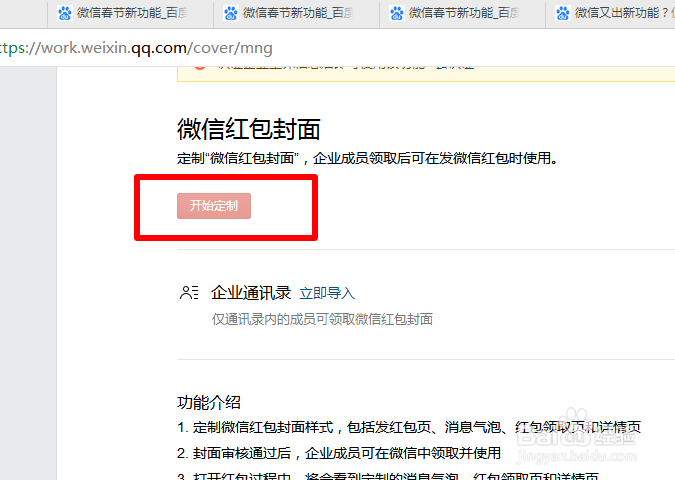
Task: Select the 微信红包封面 page heading
Action: [x=248, y=129]
